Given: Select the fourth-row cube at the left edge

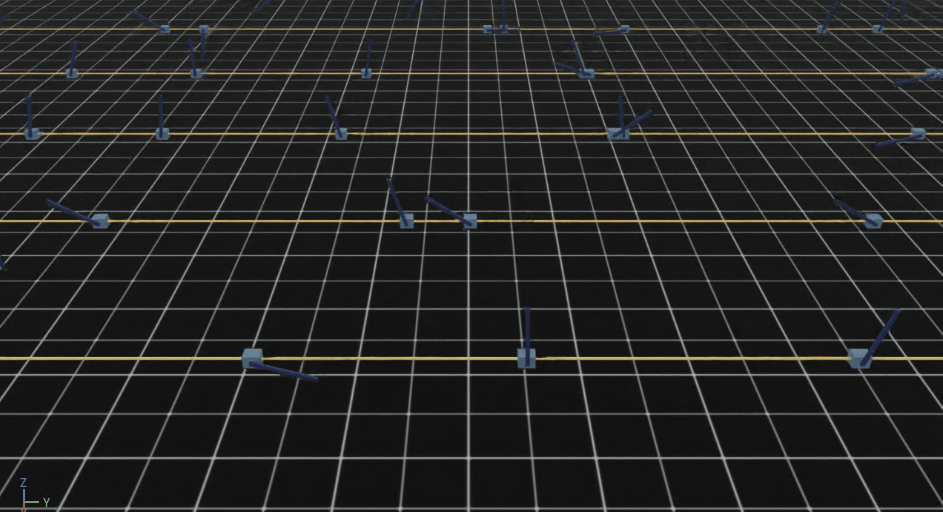Looking at the screenshot, I should [x=72, y=73].
